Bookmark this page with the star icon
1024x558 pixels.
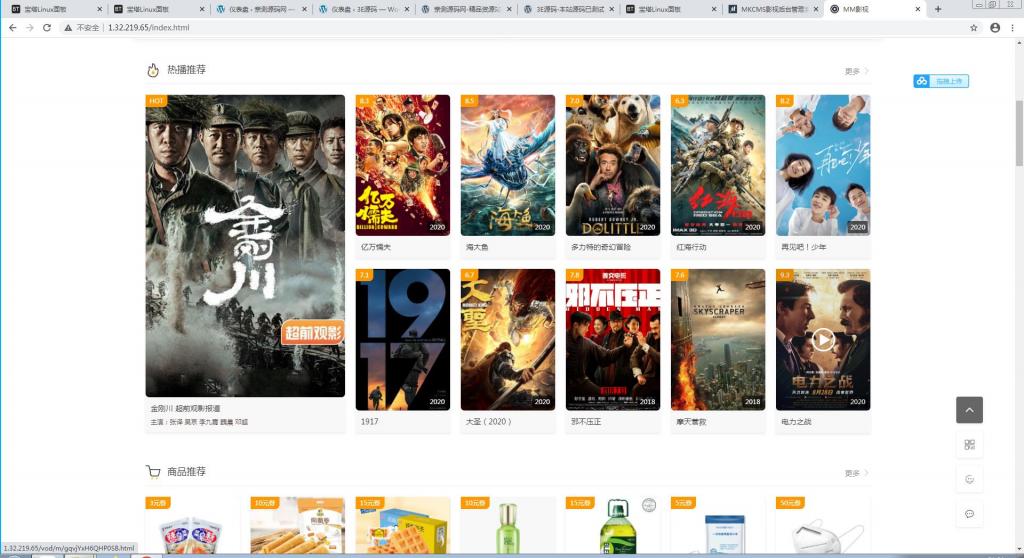click(974, 28)
